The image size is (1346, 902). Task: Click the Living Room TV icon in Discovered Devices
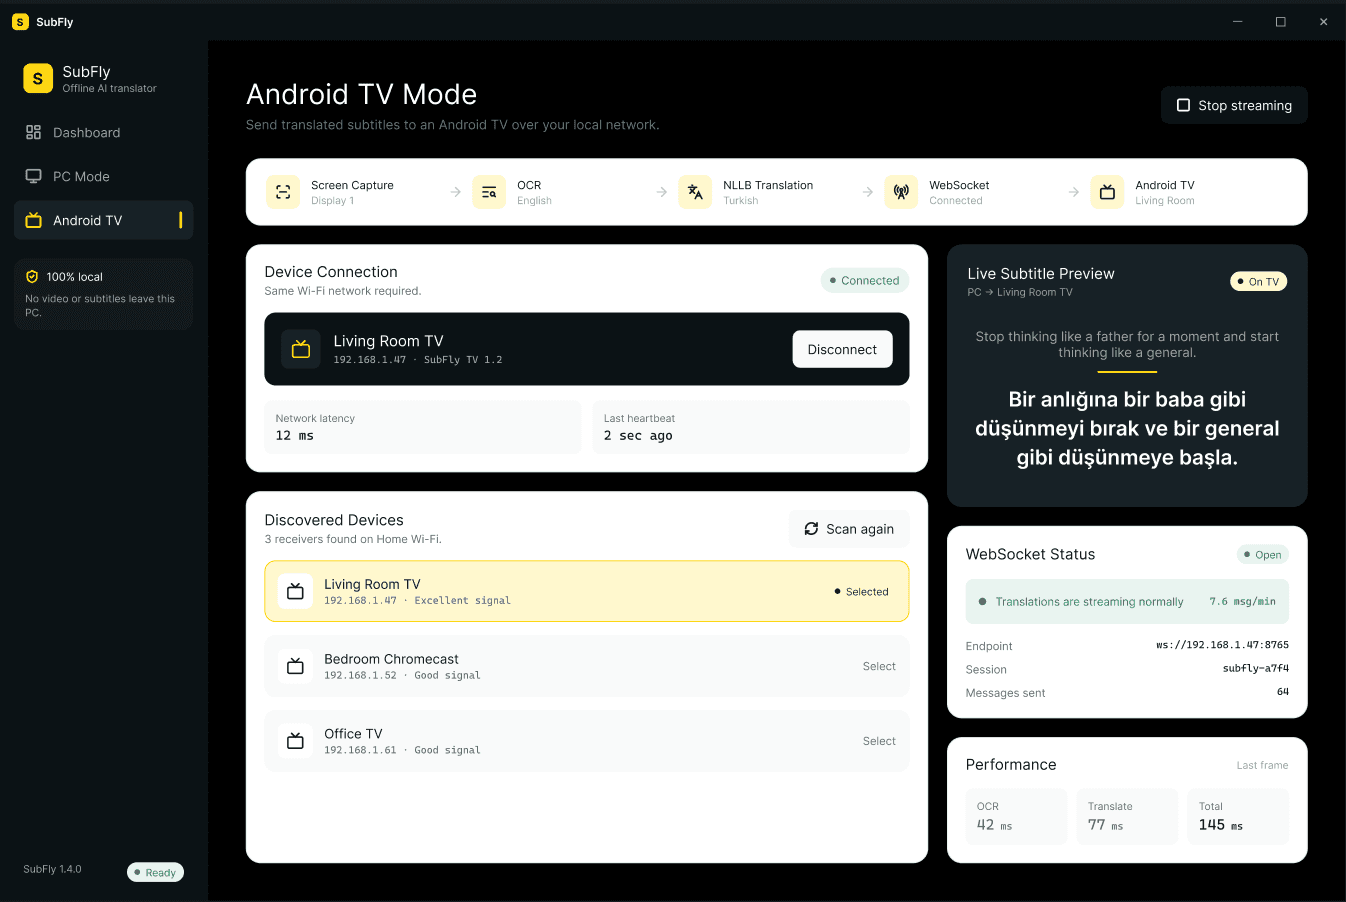point(295,591)
